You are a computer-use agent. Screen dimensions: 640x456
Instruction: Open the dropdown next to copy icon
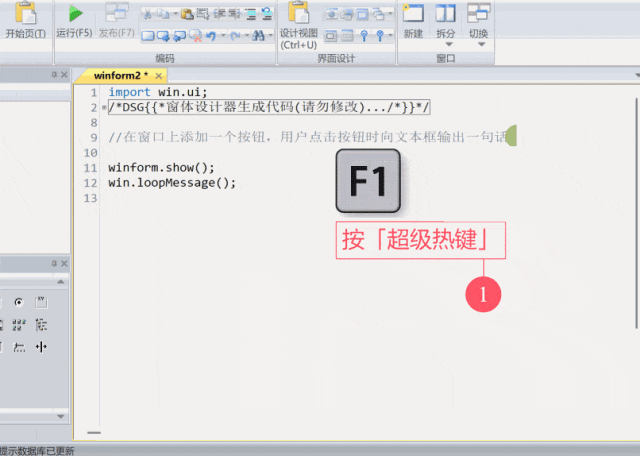175,14
